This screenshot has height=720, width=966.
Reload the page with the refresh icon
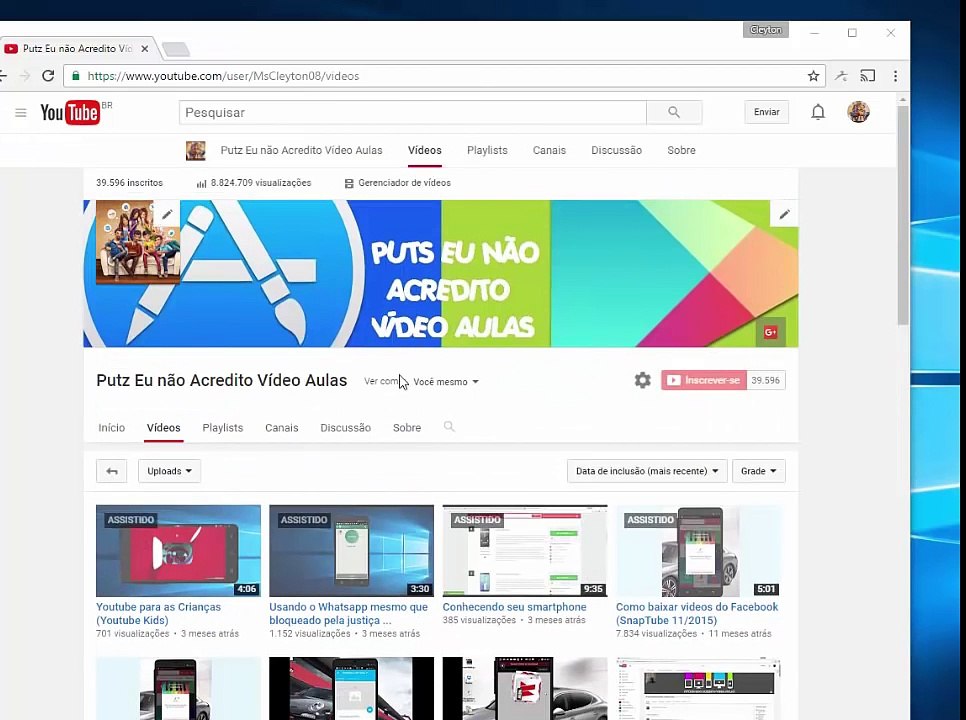pos(48,76)
